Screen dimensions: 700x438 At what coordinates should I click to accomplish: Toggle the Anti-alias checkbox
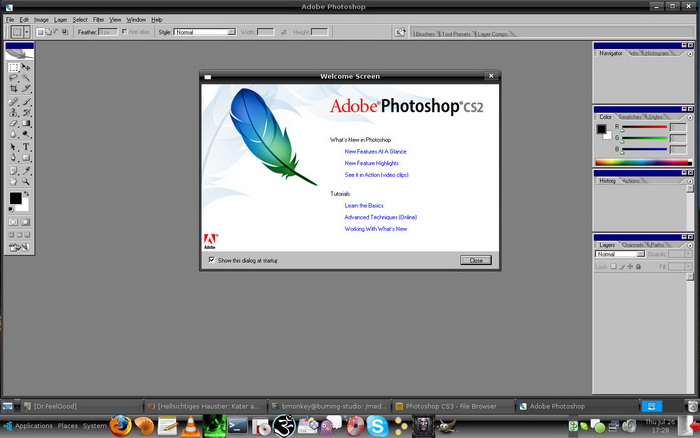coord(124,32)
